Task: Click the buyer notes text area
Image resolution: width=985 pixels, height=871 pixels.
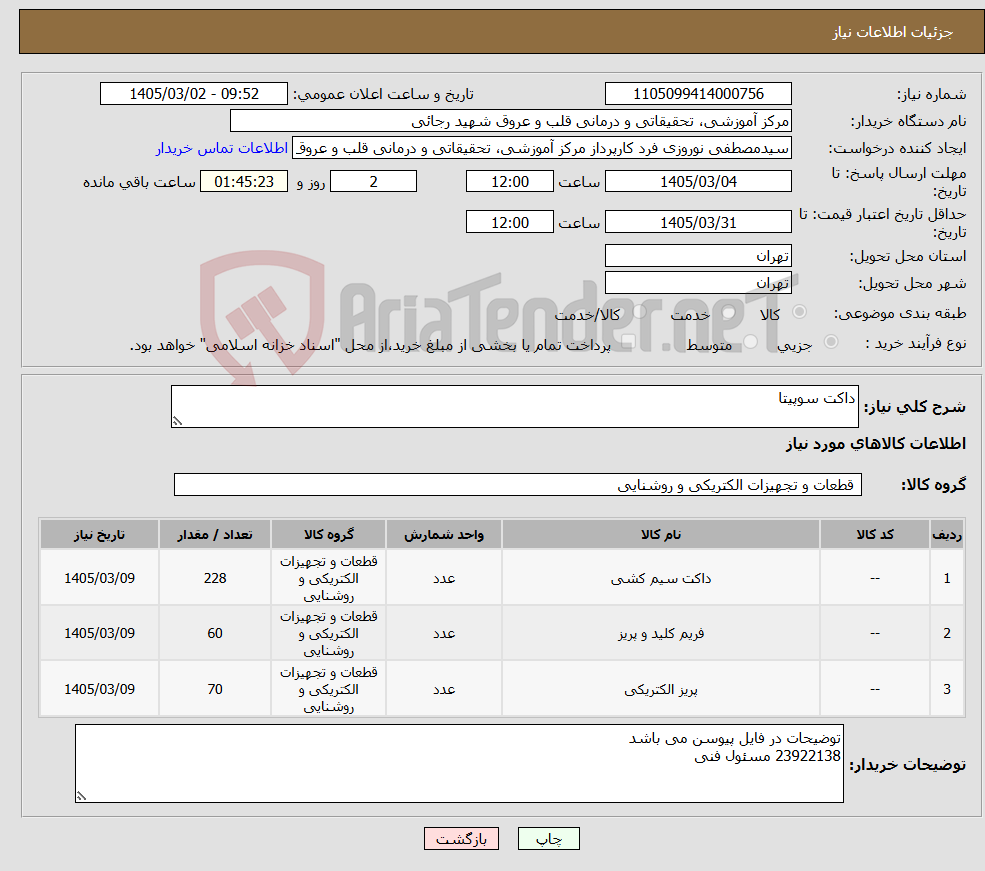Action: (459, 763)
